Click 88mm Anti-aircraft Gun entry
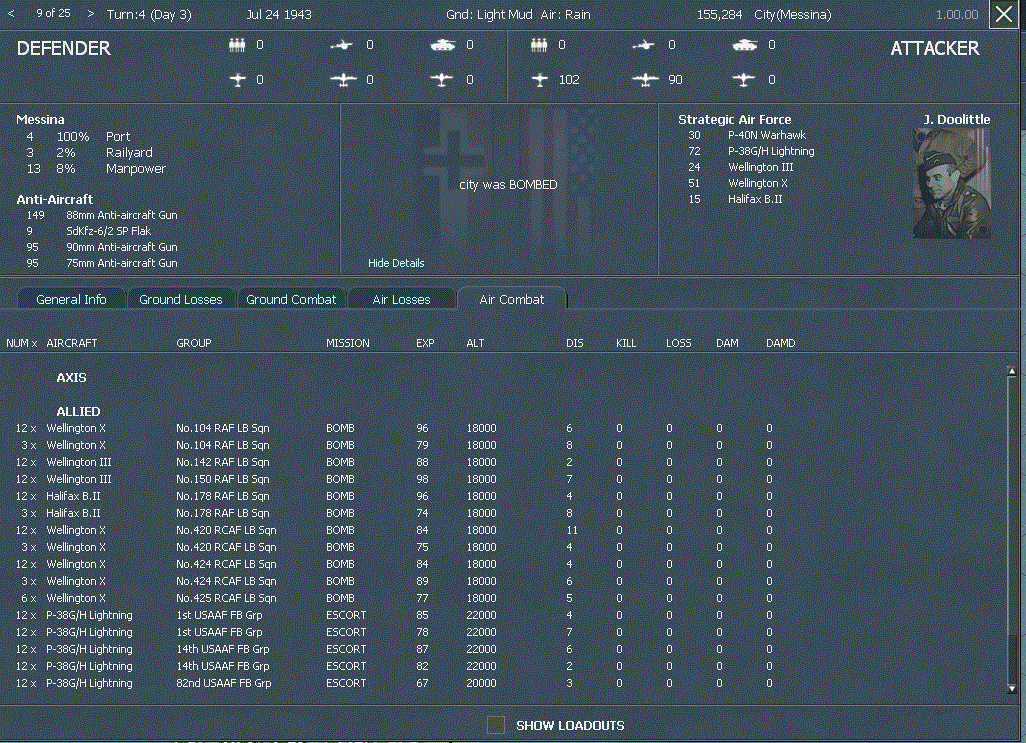 click(x=122, y=215)
